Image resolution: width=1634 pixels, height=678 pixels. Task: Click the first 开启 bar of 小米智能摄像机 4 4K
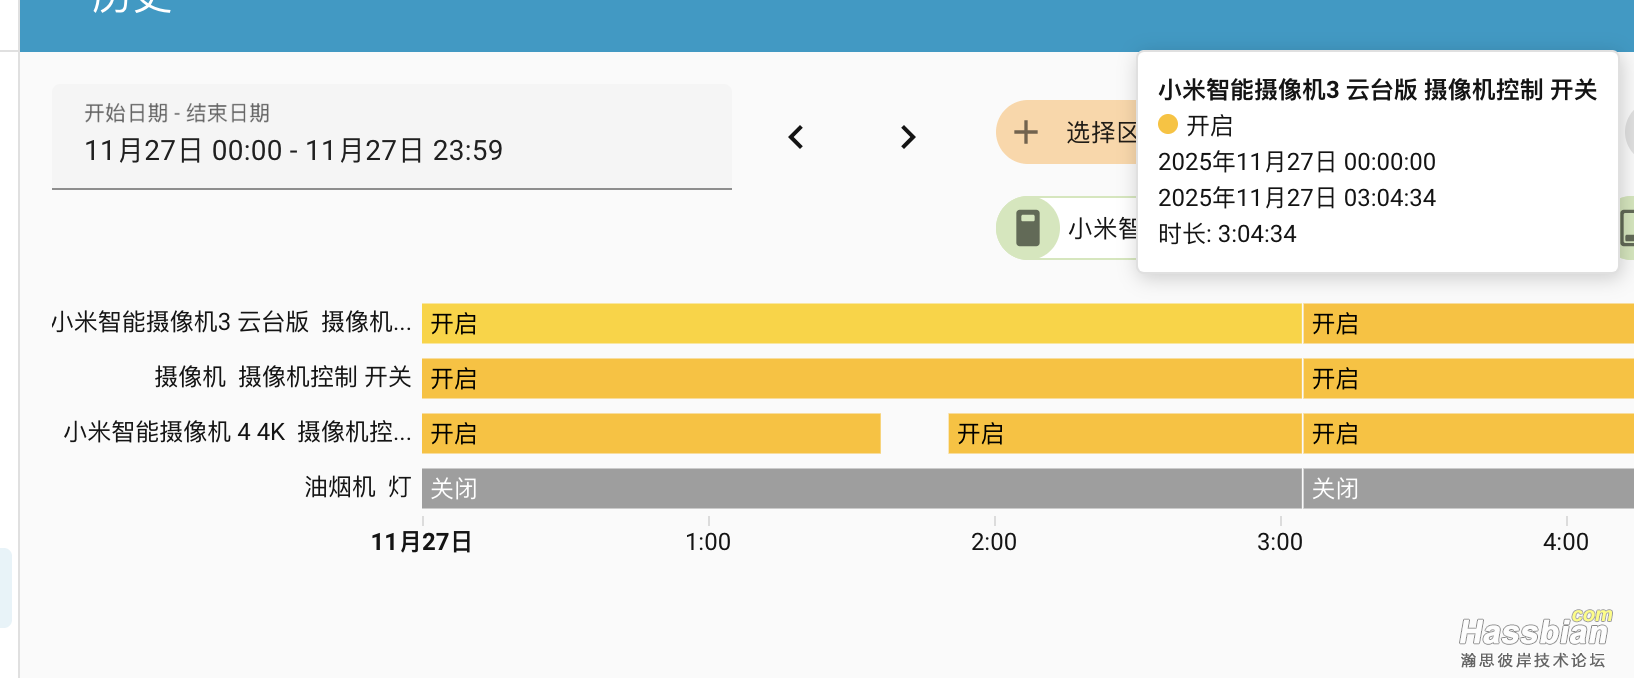point(650,434)
